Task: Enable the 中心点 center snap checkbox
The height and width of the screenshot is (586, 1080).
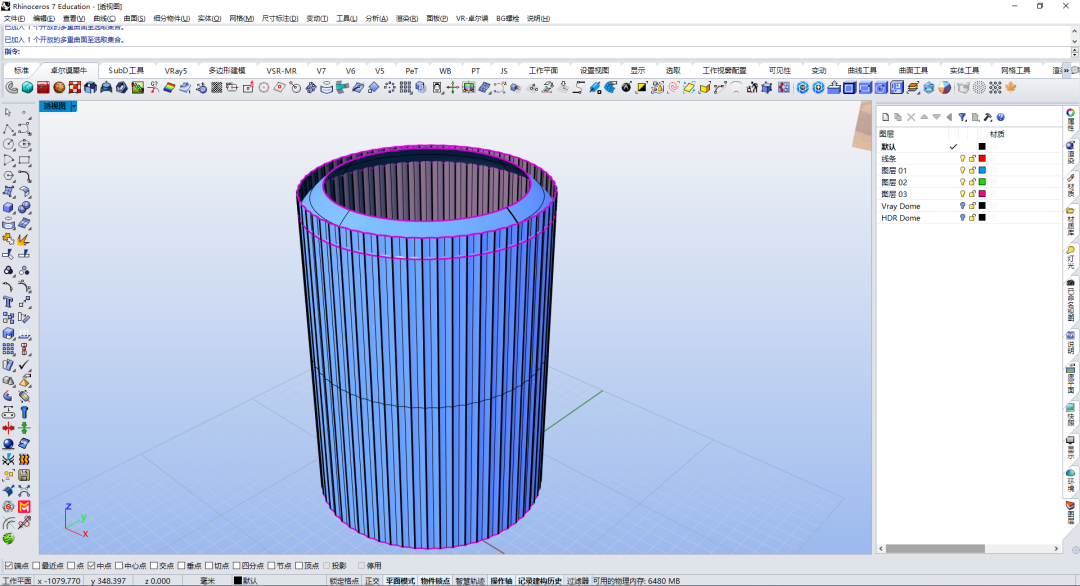Action: tap(118, 565)
